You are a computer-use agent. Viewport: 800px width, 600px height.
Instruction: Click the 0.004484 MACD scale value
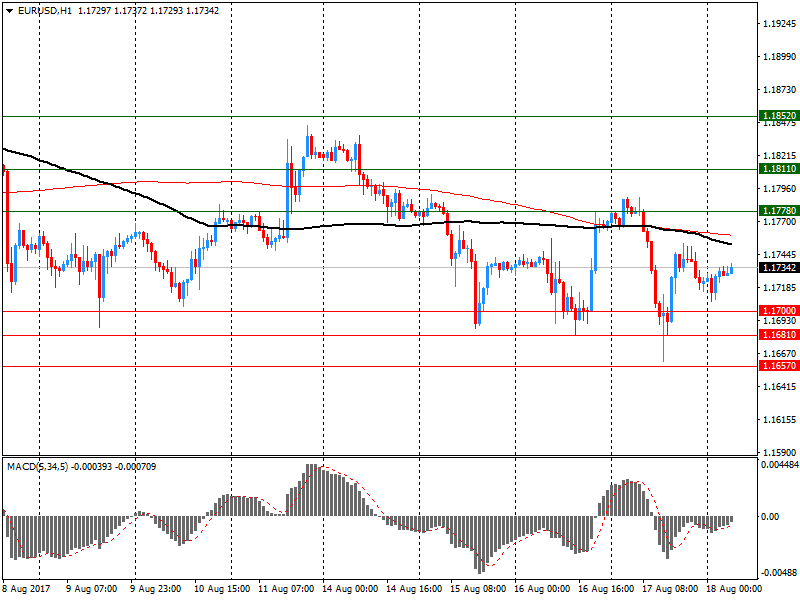point(780,465)
